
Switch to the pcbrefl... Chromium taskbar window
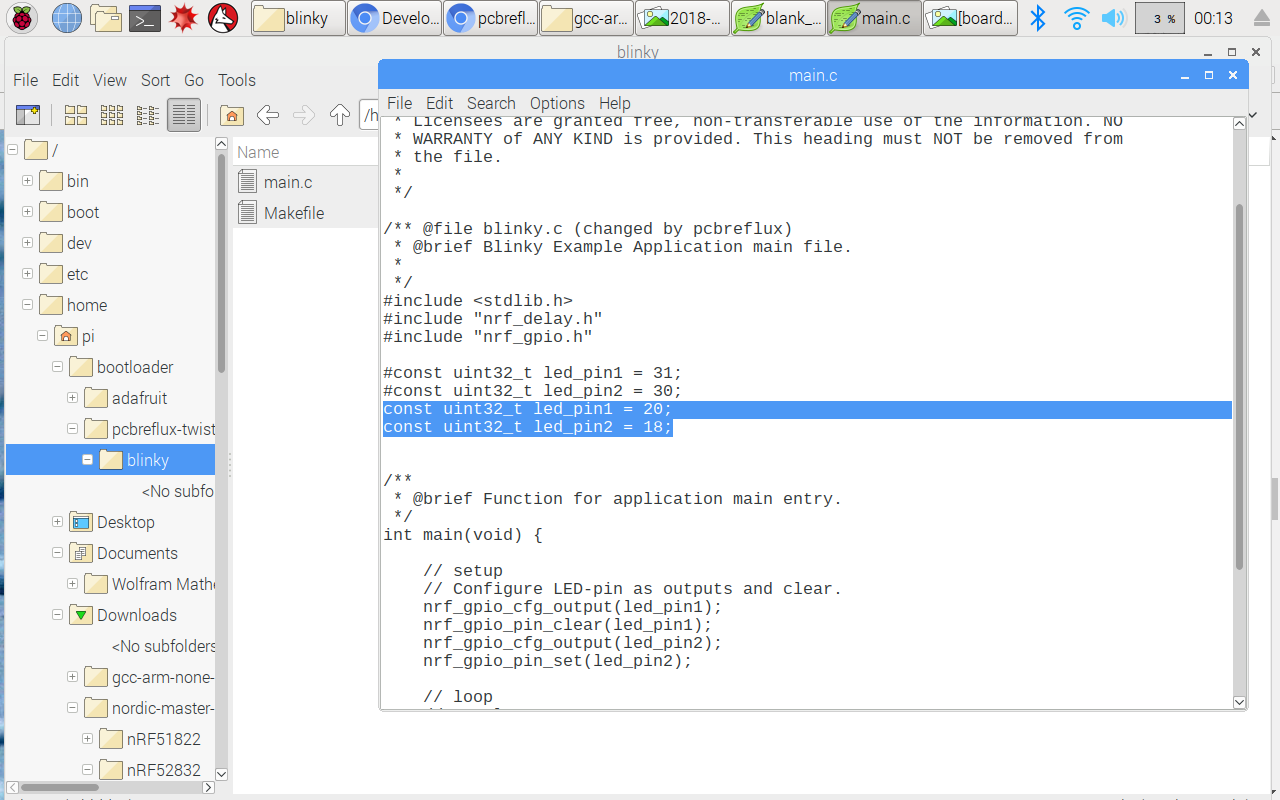click(x=490, y=18)
